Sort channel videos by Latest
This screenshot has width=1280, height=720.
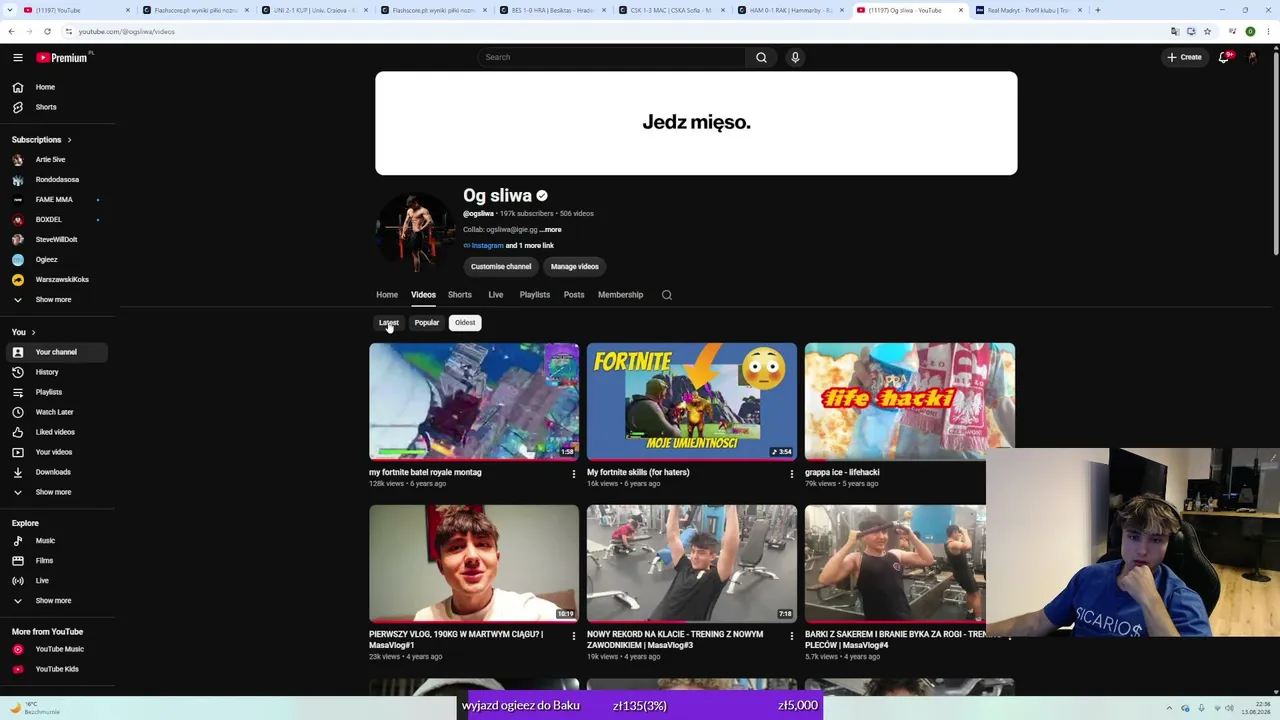[389, 323]
